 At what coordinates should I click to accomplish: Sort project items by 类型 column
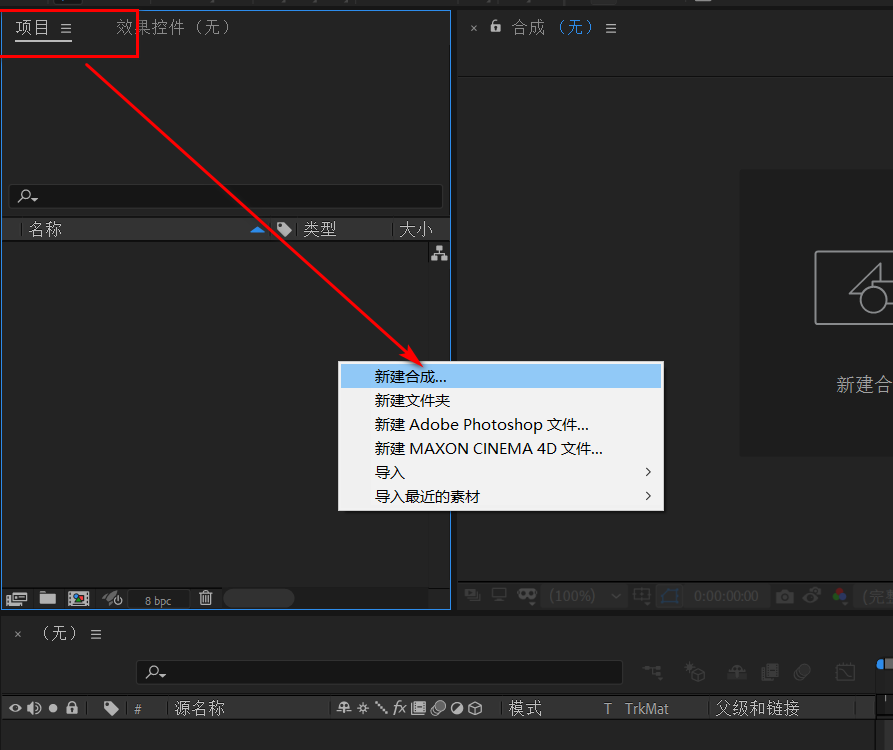[x=319, y=229]
